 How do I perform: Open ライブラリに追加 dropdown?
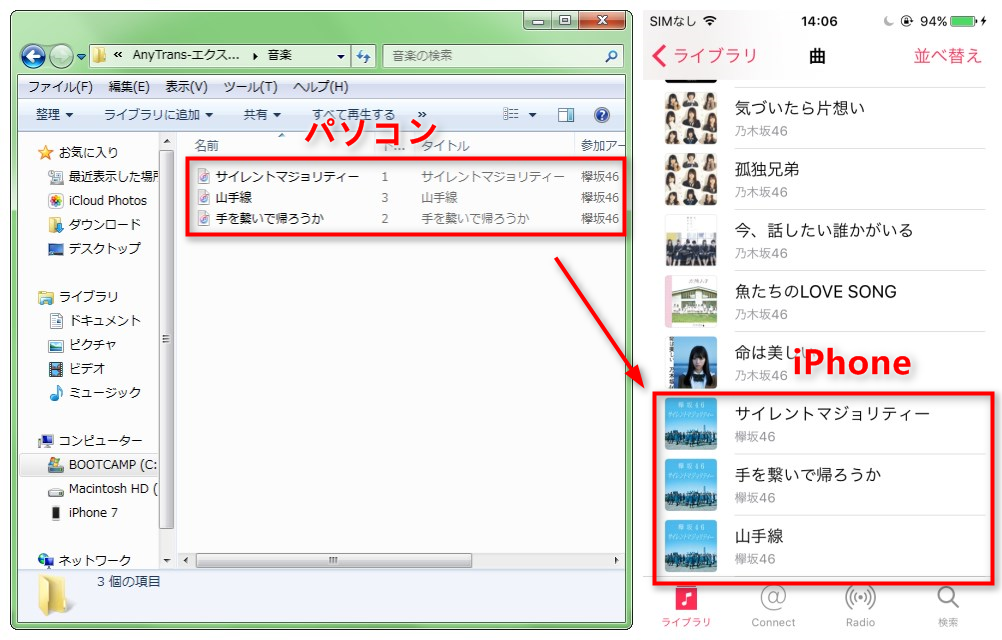(158, 115)
